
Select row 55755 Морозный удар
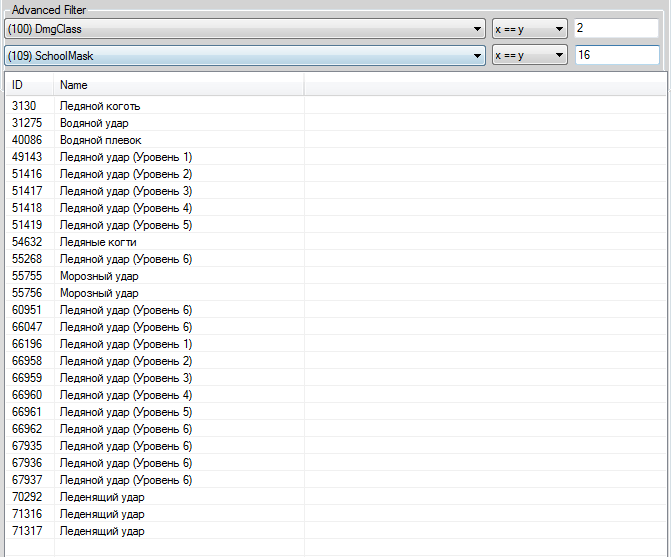tap(98, 276)
